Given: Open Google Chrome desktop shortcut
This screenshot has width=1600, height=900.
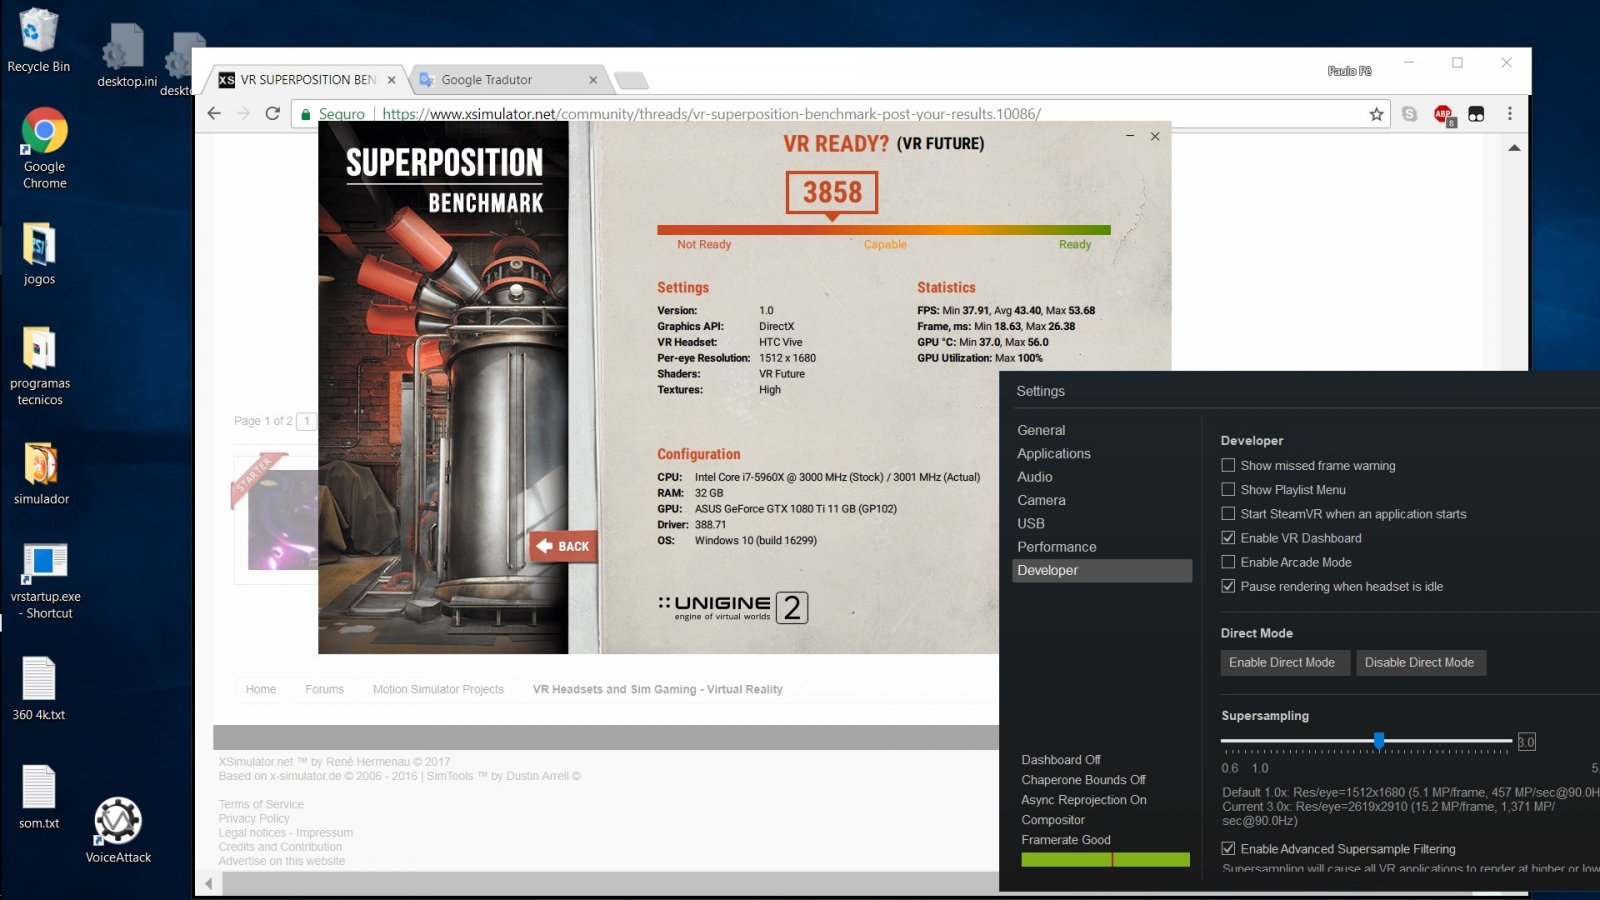Looking at the screenshot, I should [x=44, y=147].
